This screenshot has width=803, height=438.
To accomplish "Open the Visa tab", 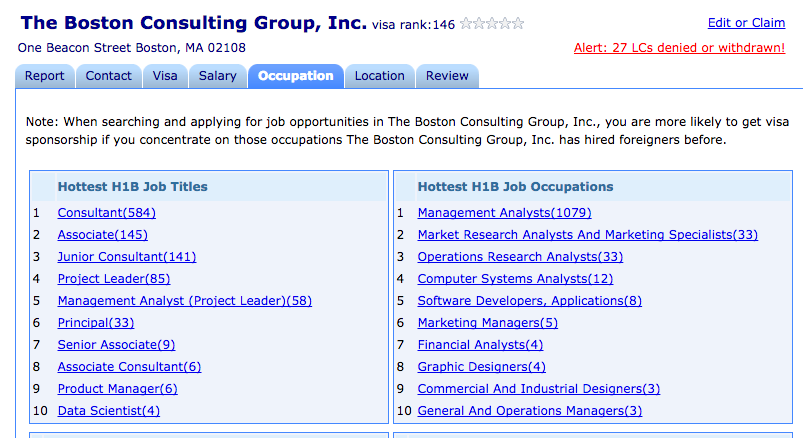I will pyautogui.click(x=165, y=76).
